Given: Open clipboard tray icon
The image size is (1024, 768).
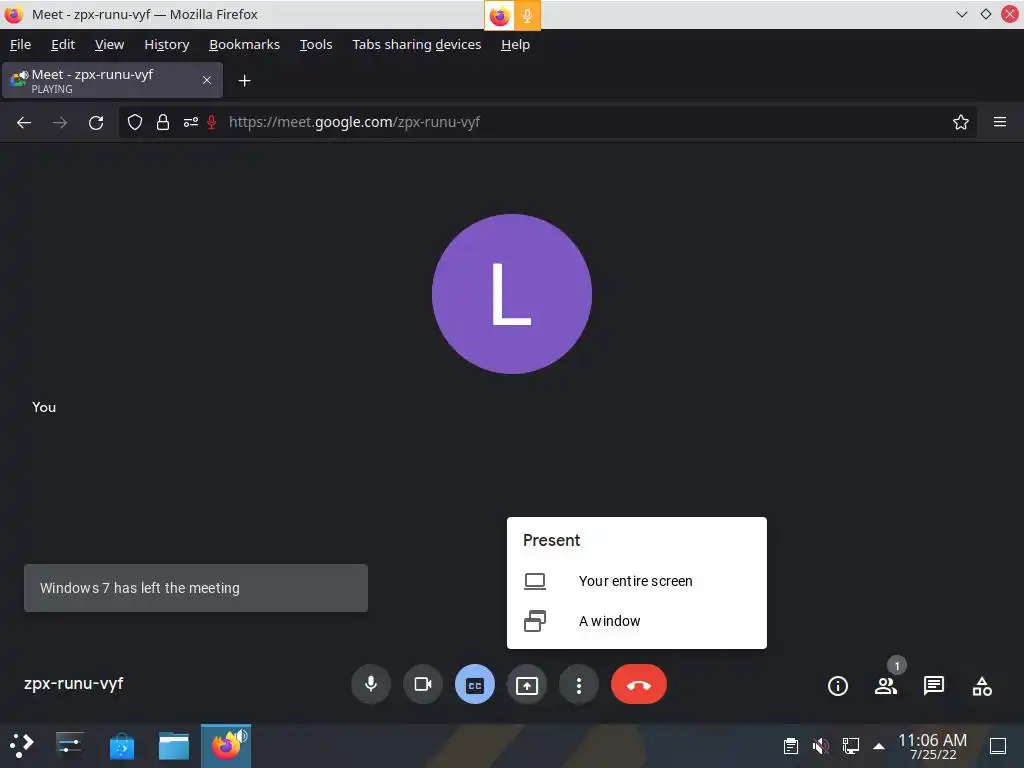Looking at the screenshot, I should pyautogui.click(x=791, y=746).
